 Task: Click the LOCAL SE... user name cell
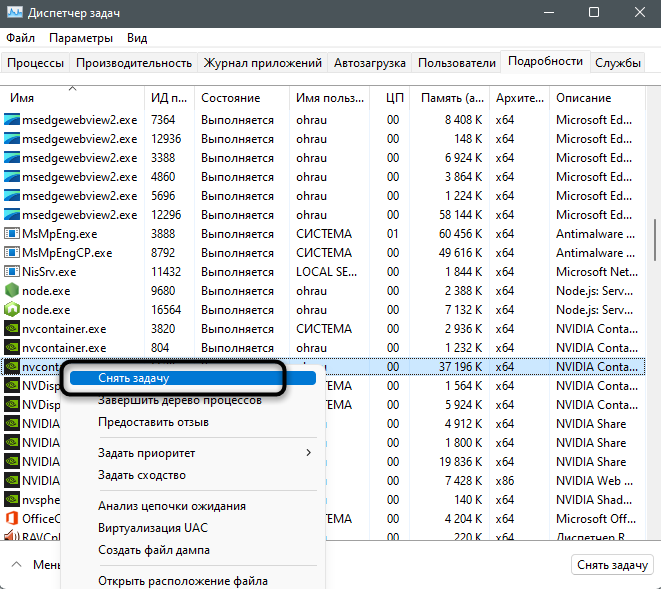[x=326, y=272]
